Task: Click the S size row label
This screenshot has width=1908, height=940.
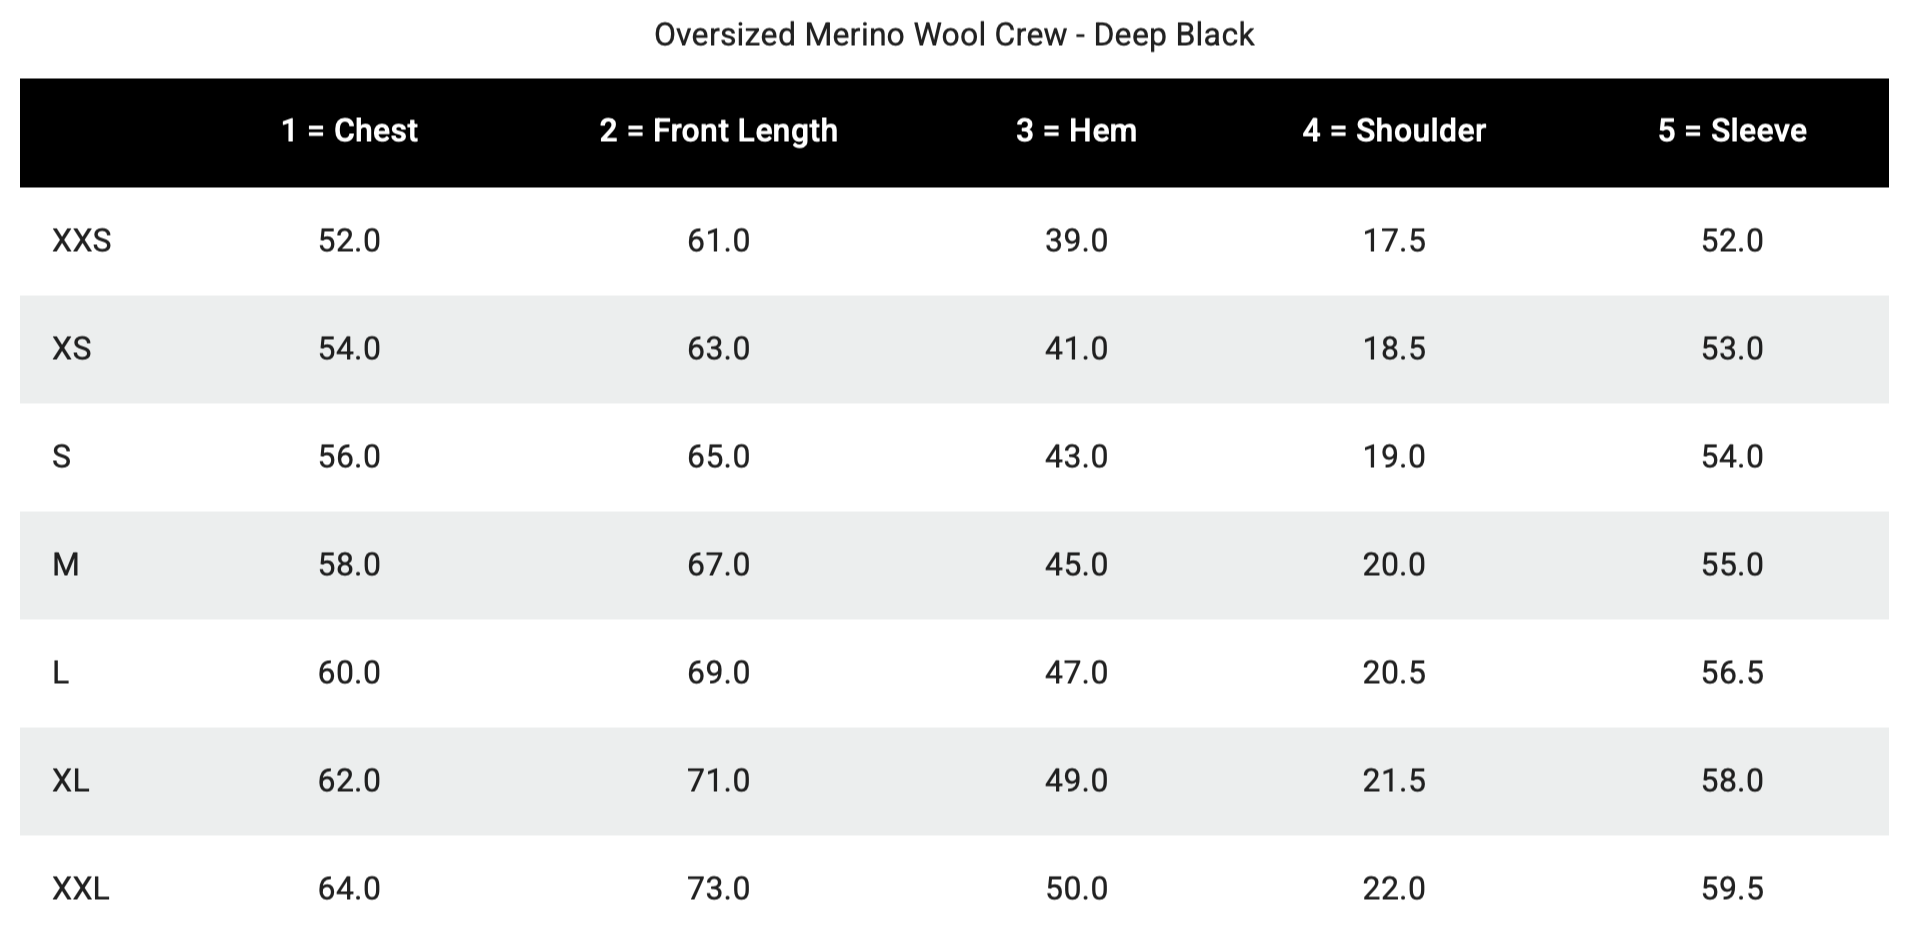Action: coord(62,457)
